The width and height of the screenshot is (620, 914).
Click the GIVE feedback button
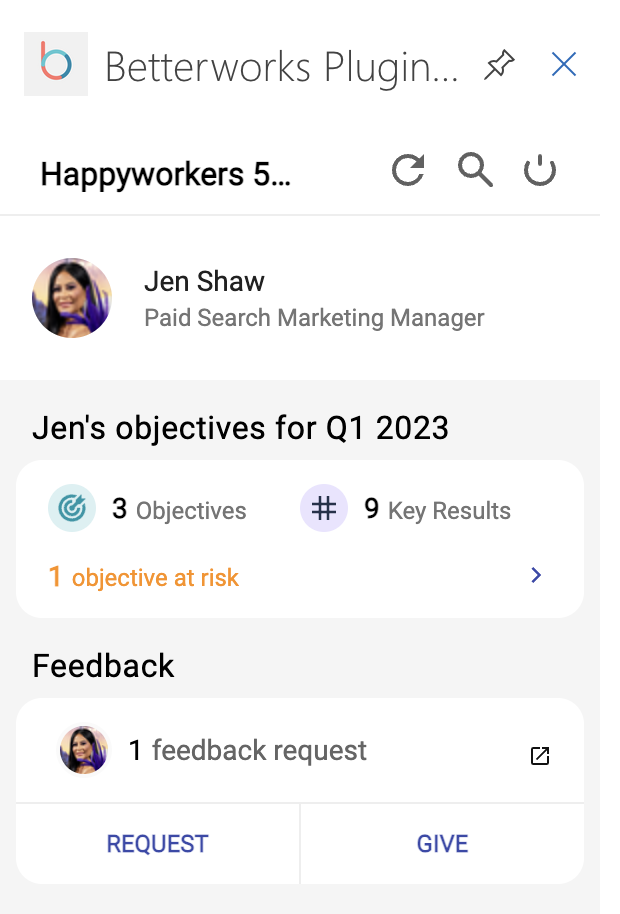coord(442,843)
